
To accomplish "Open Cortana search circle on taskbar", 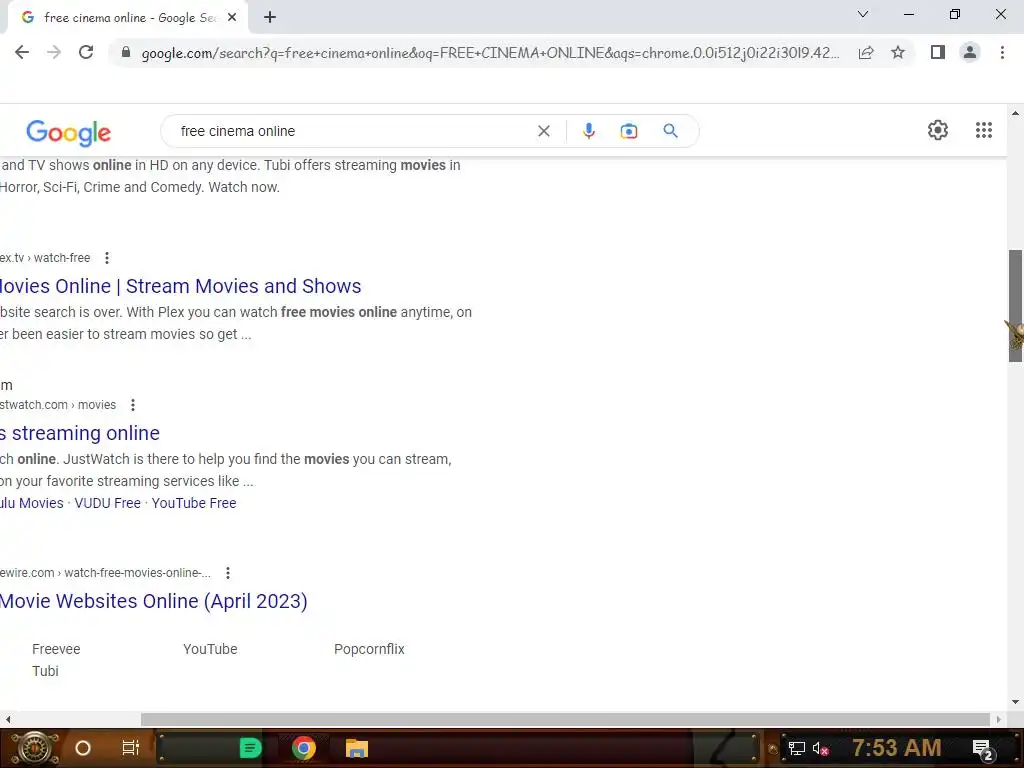I will pos(83,748).
